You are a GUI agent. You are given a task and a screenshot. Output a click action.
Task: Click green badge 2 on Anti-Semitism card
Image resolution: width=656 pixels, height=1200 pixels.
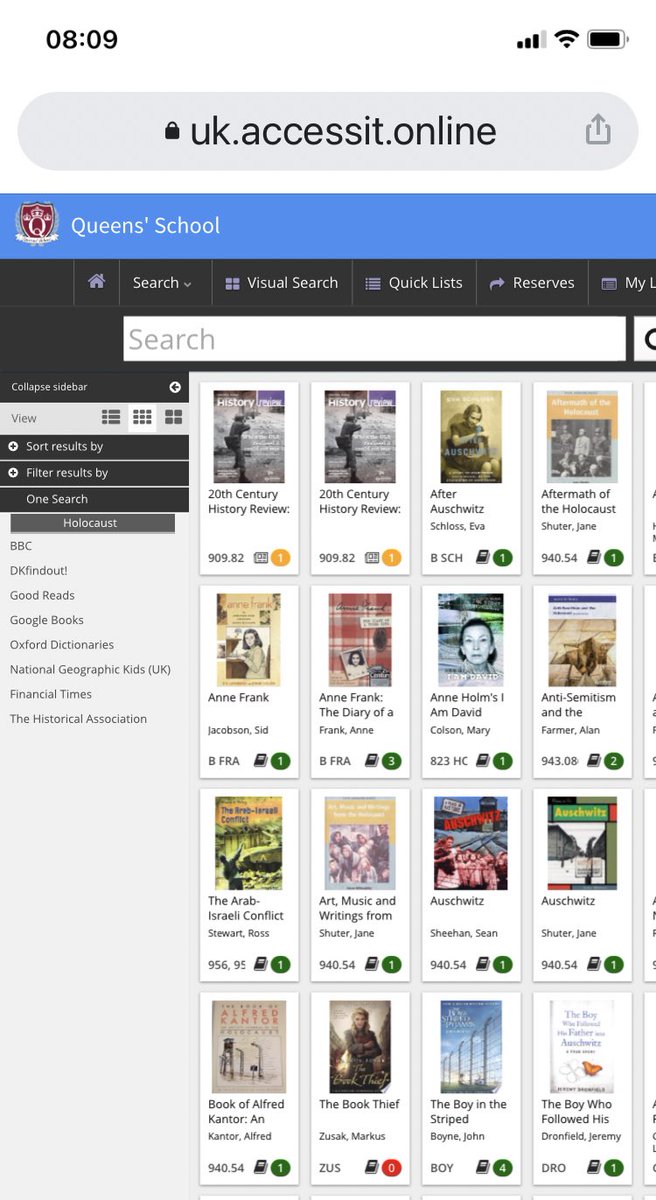pyautogui.click(x=614, y=761)
